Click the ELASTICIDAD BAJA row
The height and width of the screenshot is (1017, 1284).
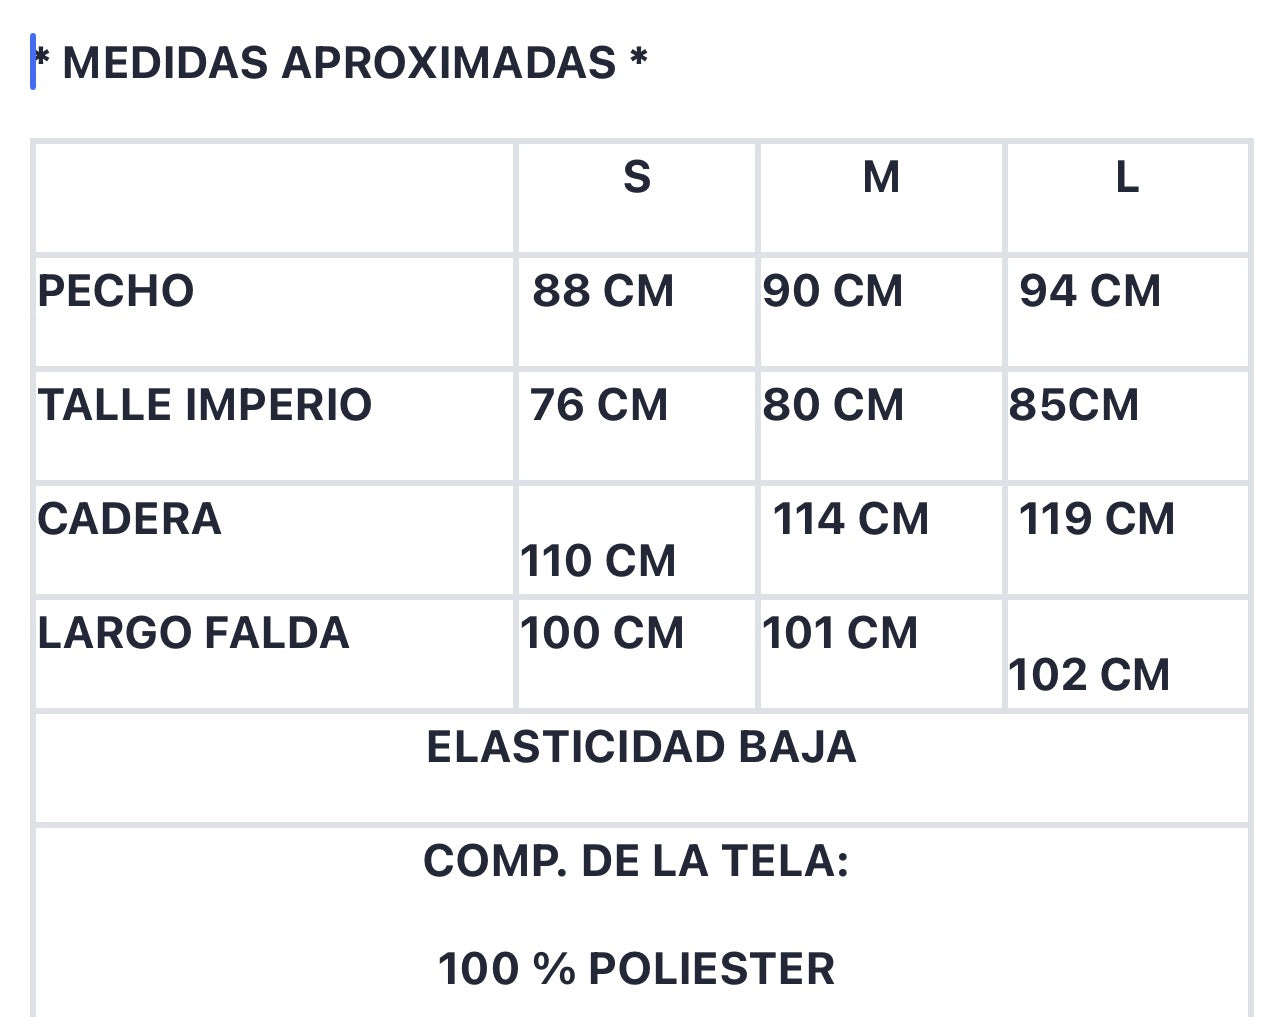click(x=642, y=767)
